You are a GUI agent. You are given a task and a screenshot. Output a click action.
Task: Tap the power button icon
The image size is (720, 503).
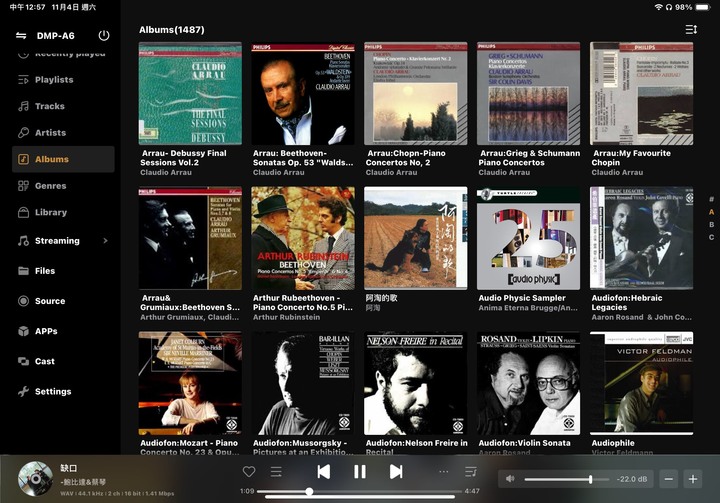[104, 35]
